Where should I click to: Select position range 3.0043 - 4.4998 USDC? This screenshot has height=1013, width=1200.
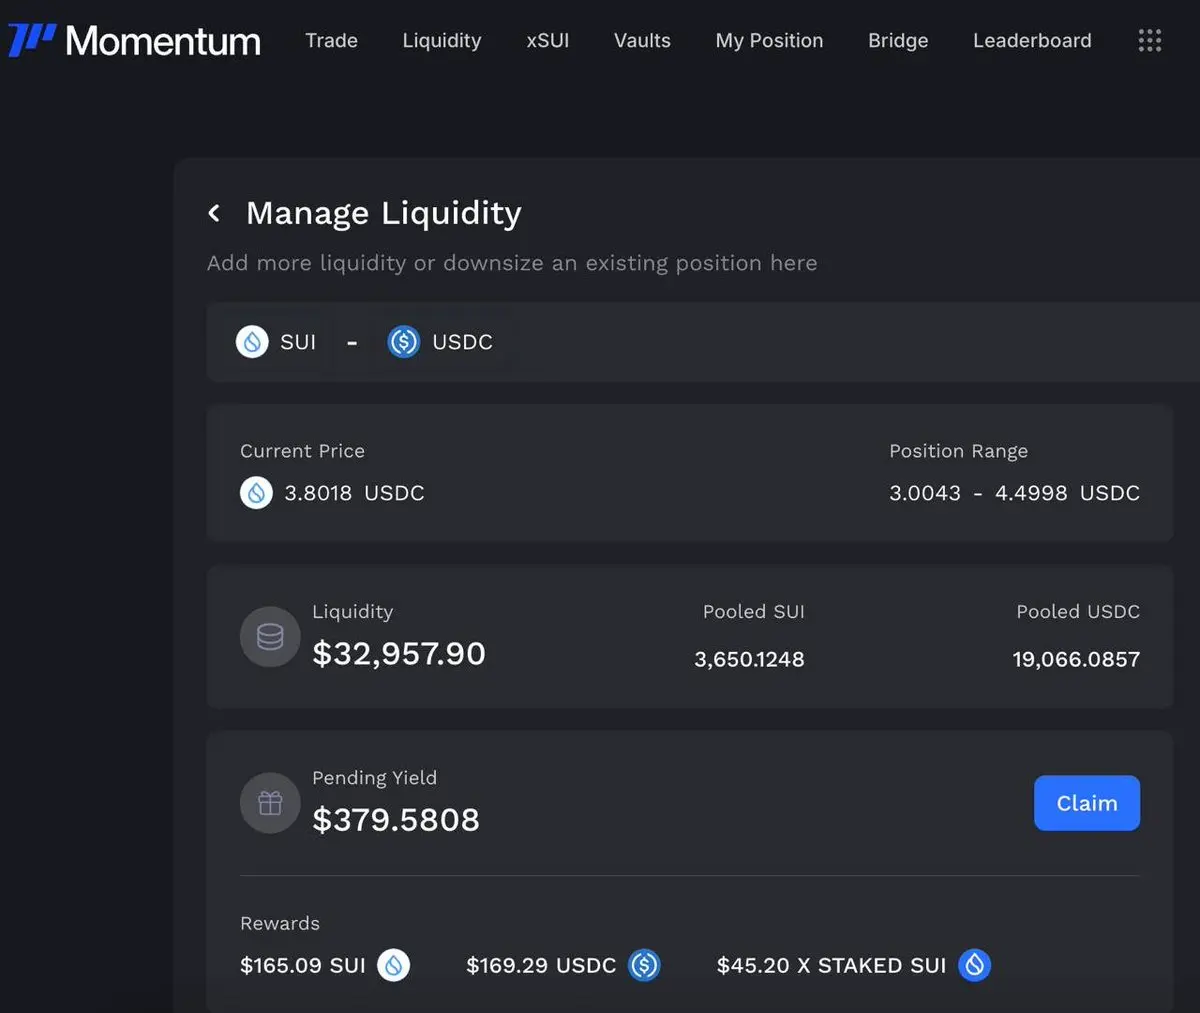(x=1014, y=493)
